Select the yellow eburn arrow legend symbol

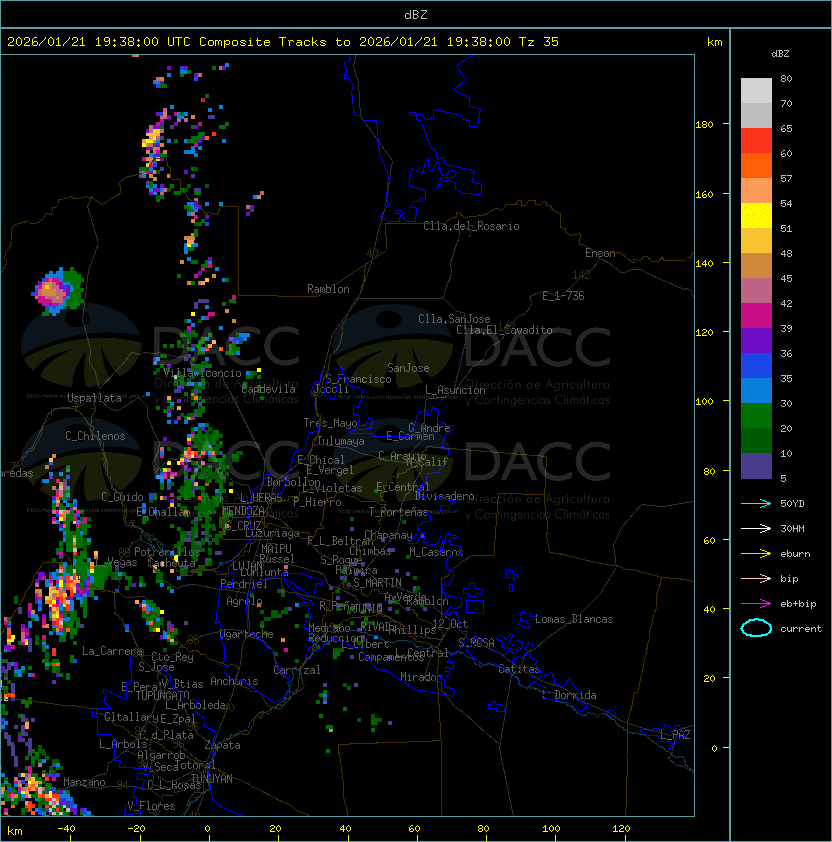click(x=756, y=554)
